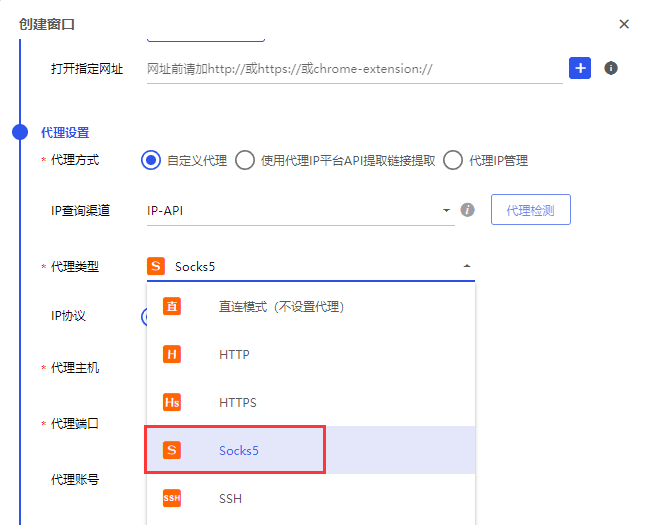
Task: Click the 代理账号 label
Action: 75,479
